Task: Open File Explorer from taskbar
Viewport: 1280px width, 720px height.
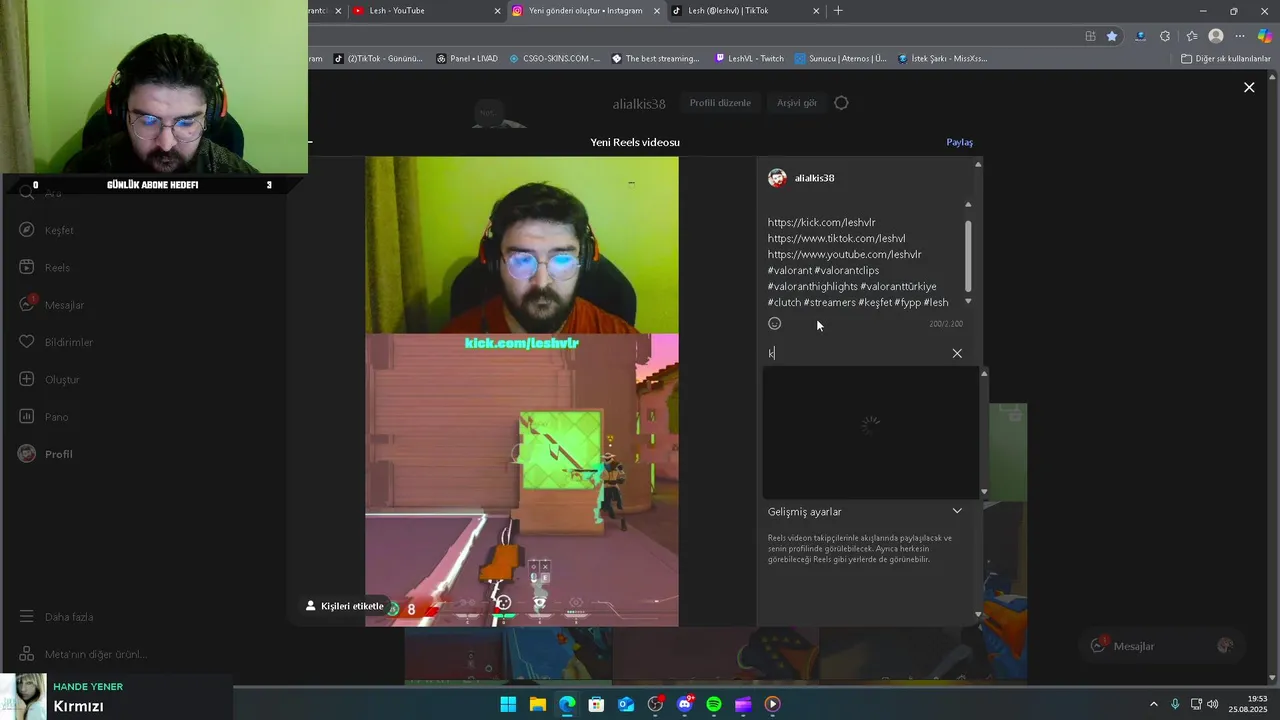Action: (x=537, y=704)
